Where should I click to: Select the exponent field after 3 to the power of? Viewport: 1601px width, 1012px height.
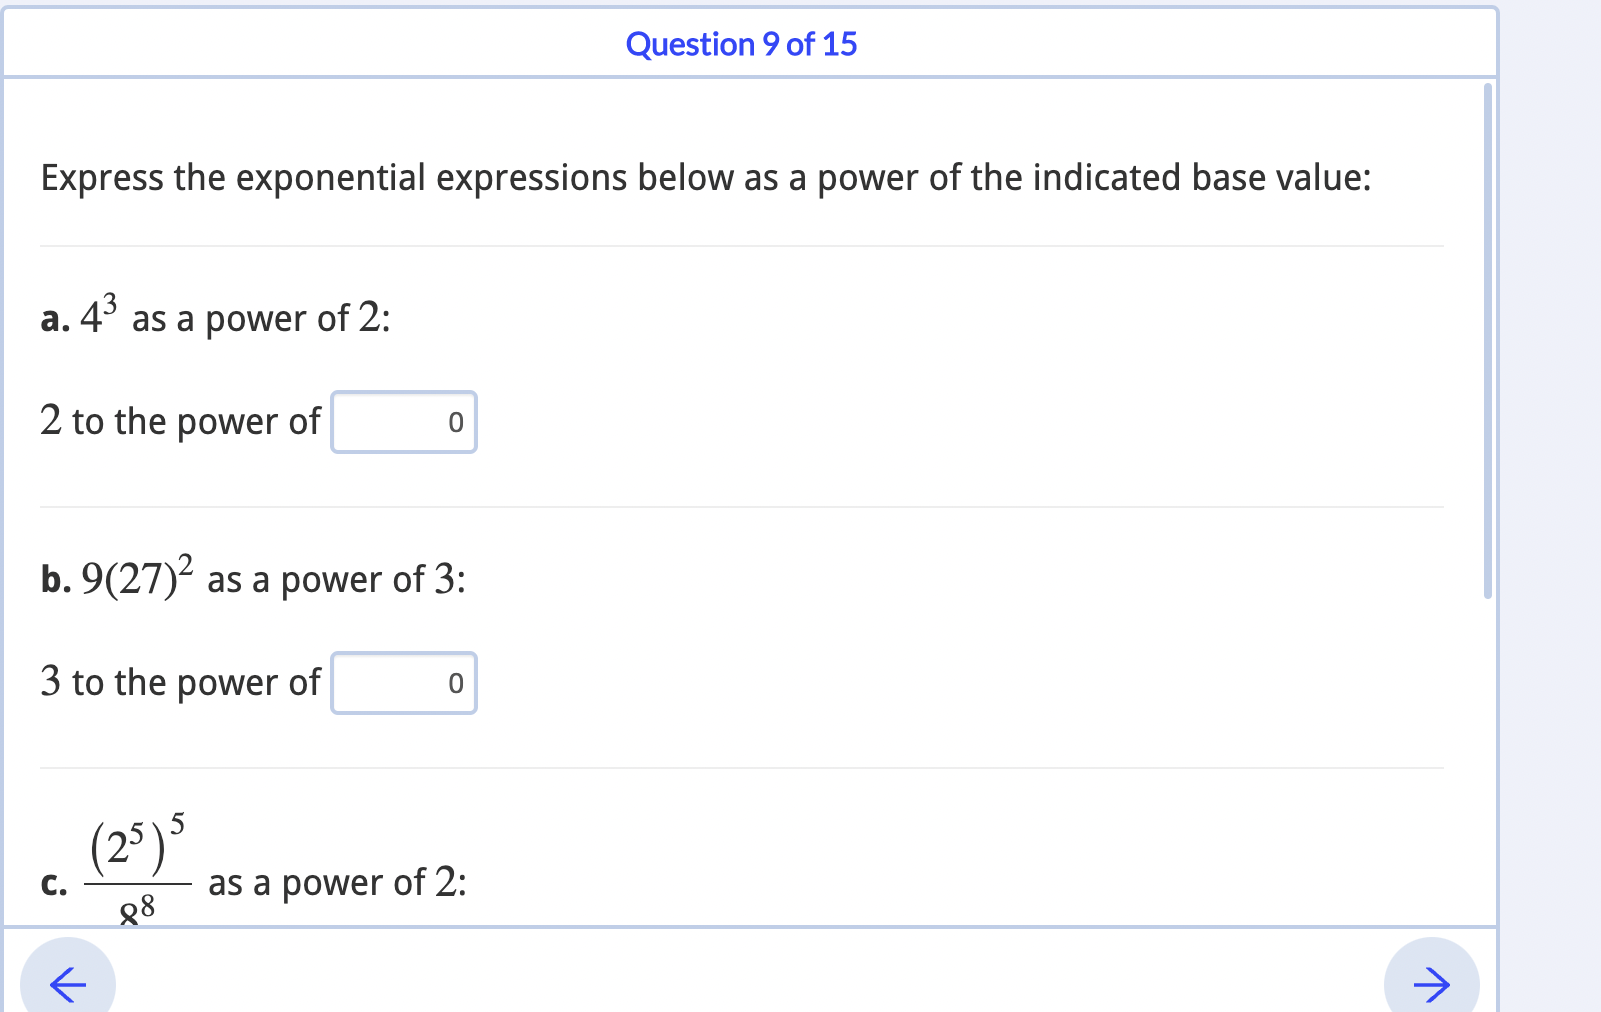pyautogui.click(x=403, y=683)
